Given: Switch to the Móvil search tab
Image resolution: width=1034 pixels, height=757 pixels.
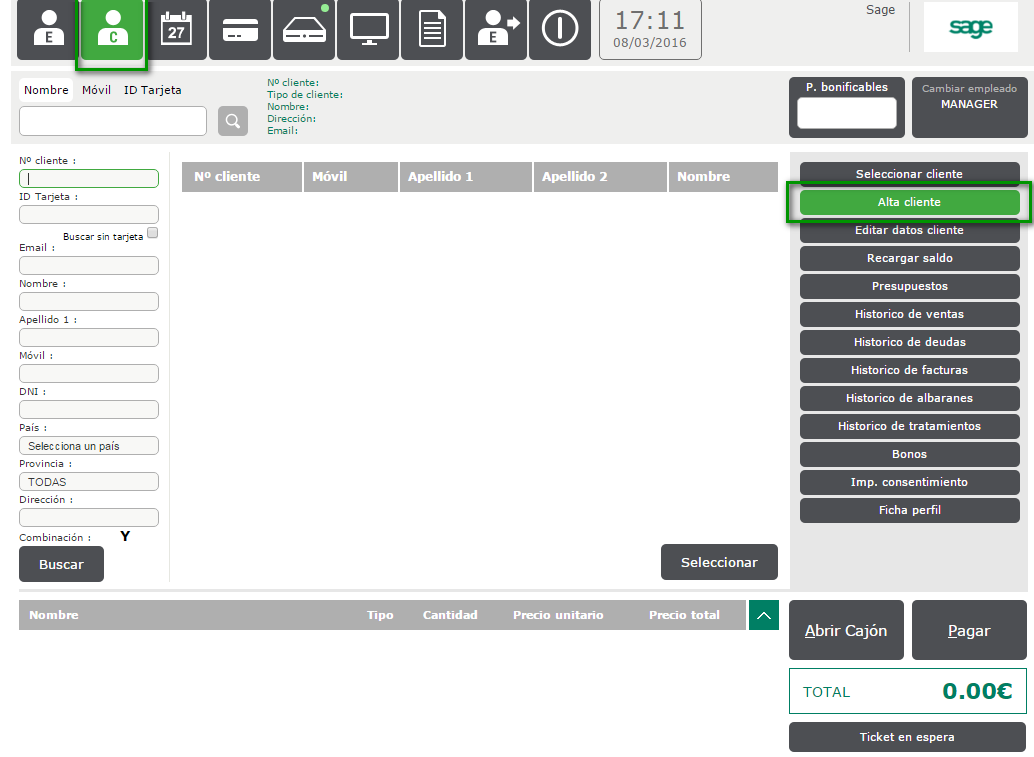Looking at the screenshot, I should (x=96, y=90).
